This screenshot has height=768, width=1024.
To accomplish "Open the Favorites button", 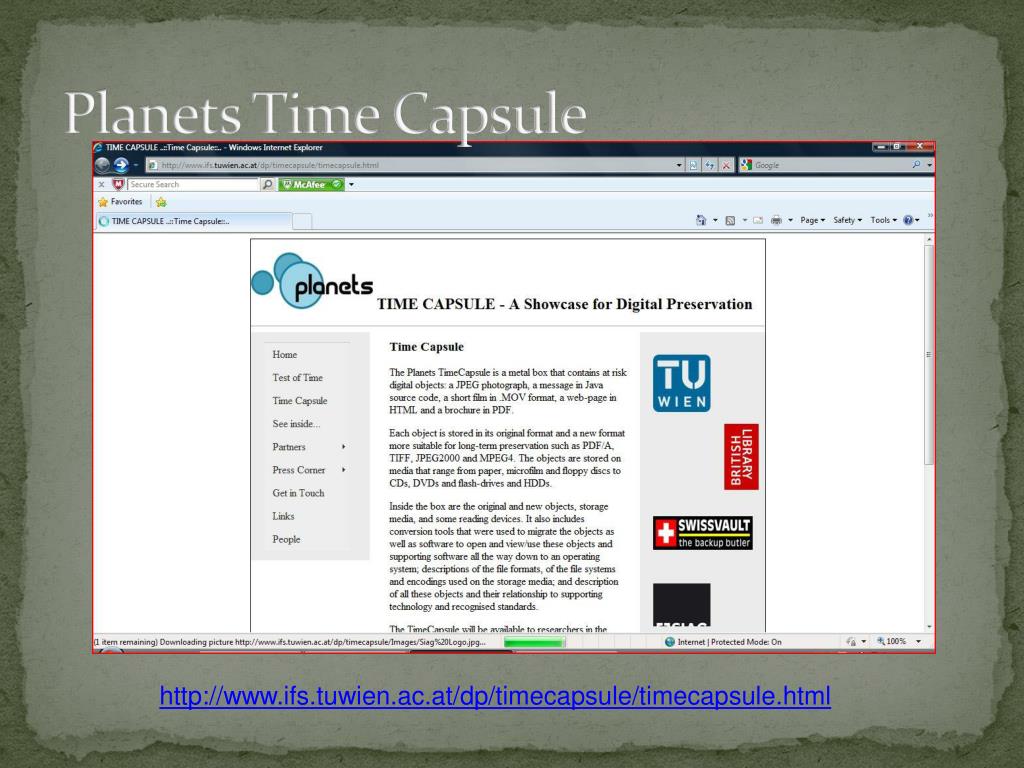I will [120, 202].
